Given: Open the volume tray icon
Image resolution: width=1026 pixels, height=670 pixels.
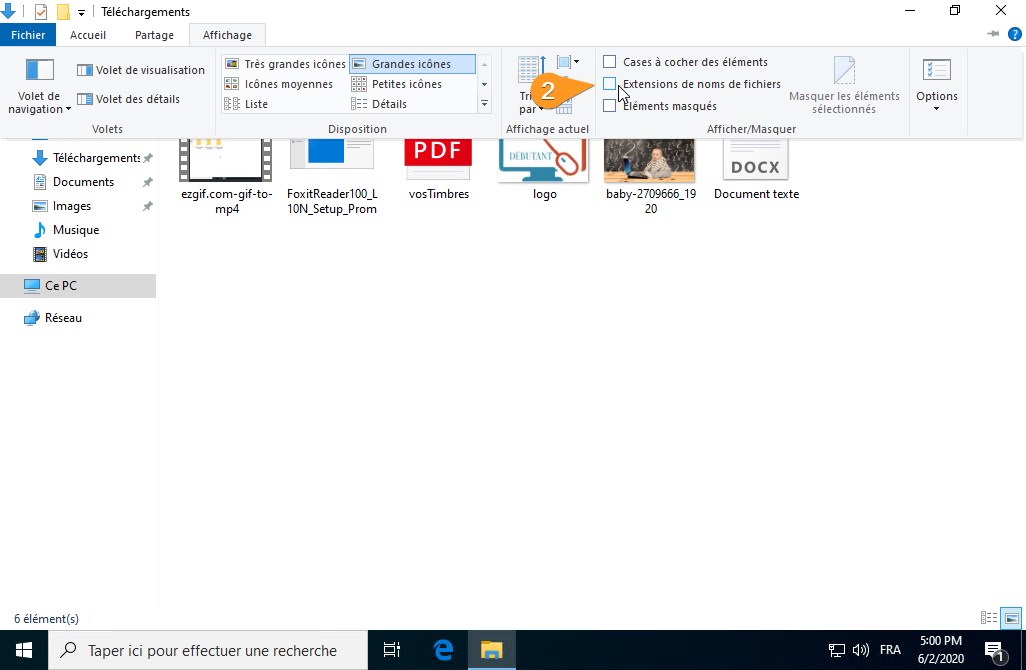Looking at the screenshot, I should pos(860,650).
